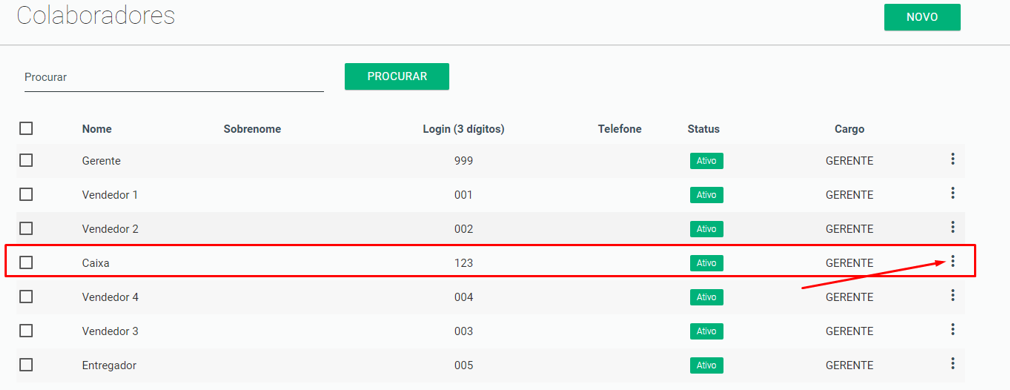Click the Login (3 dígitos) column header
This screenshot has width=1010, height=390.
463,129
